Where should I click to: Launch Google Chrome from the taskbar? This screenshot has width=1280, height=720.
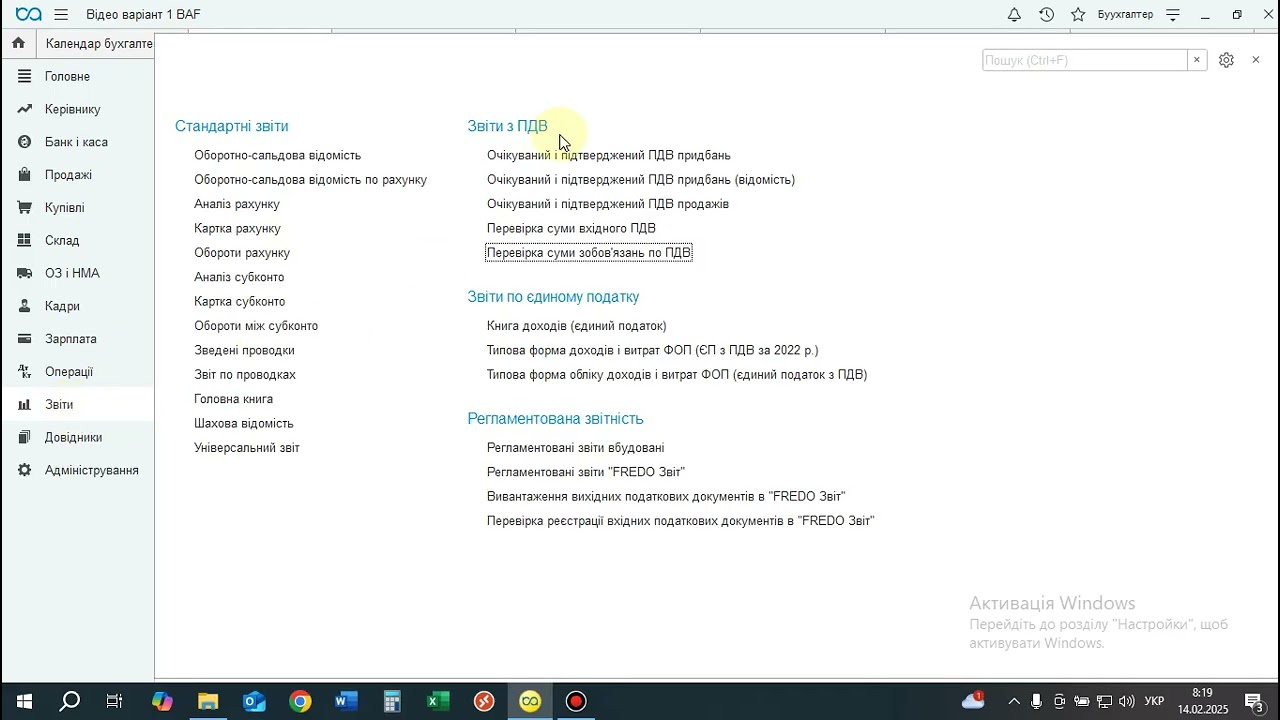(x=300, y=701)
